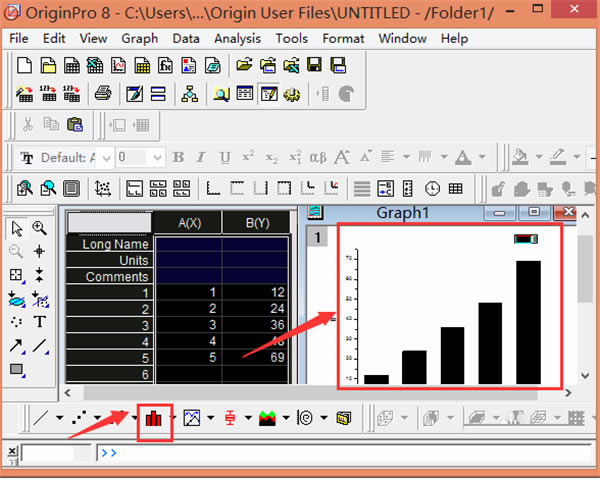
Task: Click the New Layout icon
Action: click(x=189, y=65)
